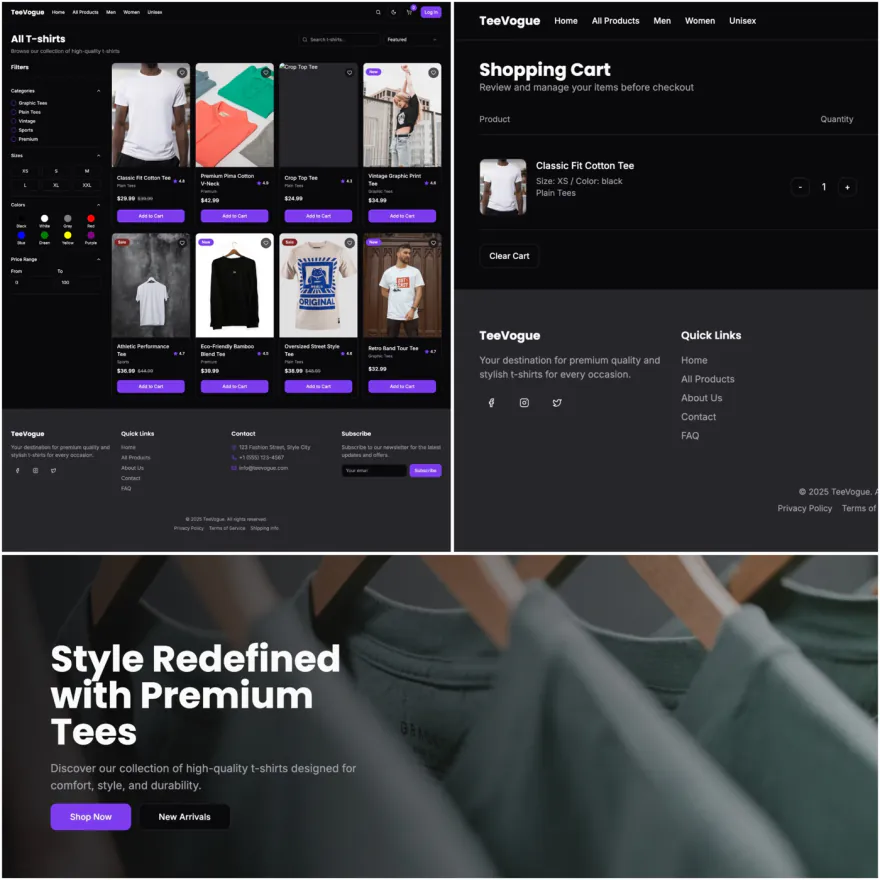Pick the White color swatch
Screen dimensions: 880x880
(x=44, y=218)
